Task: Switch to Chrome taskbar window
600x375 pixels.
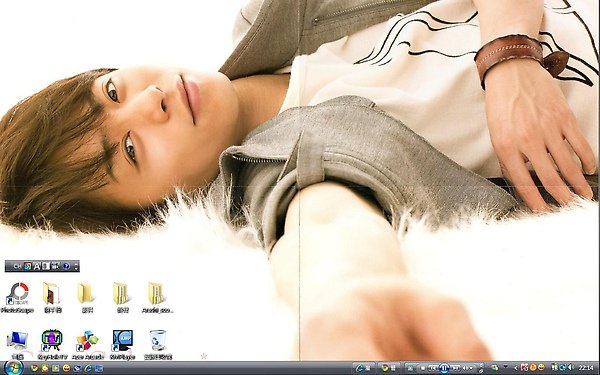Action: [x=389, y=368]
